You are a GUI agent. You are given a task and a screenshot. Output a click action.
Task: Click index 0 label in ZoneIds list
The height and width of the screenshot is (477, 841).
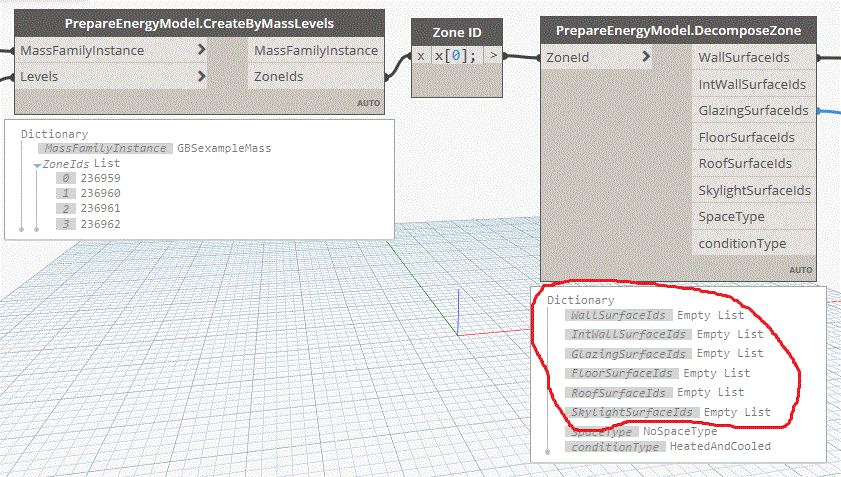pyautogui.click(x=65, y=178)
